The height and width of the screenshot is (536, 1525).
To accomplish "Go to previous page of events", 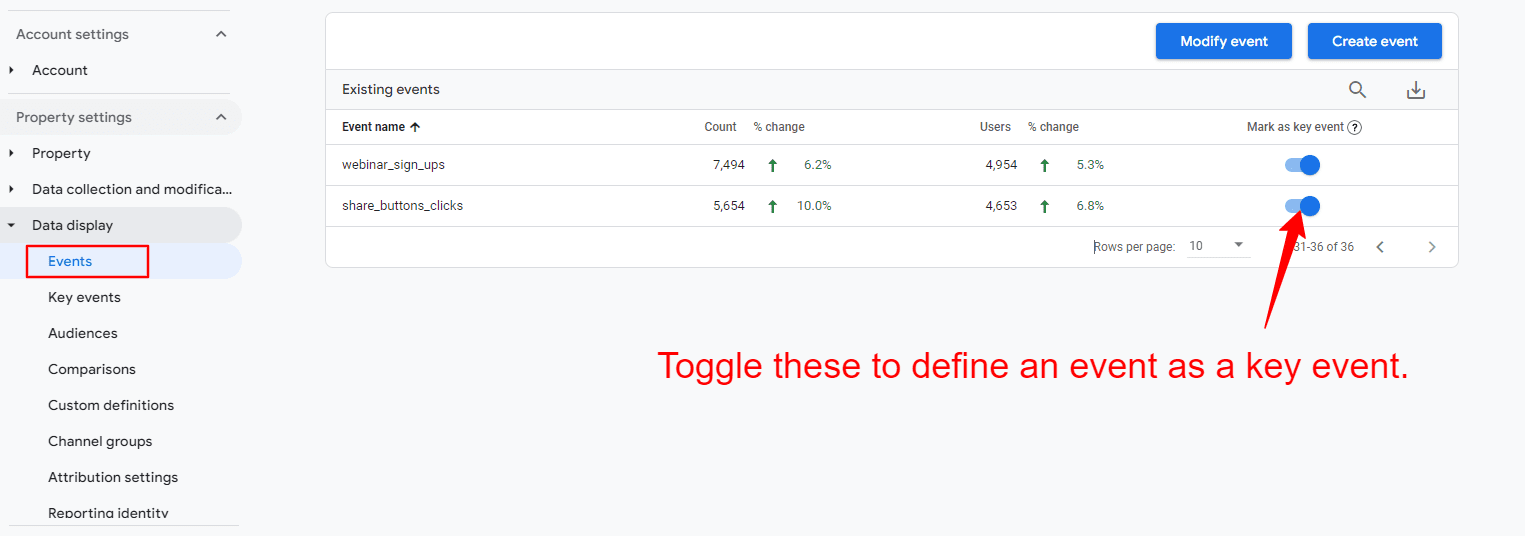I will (1380, 247).
